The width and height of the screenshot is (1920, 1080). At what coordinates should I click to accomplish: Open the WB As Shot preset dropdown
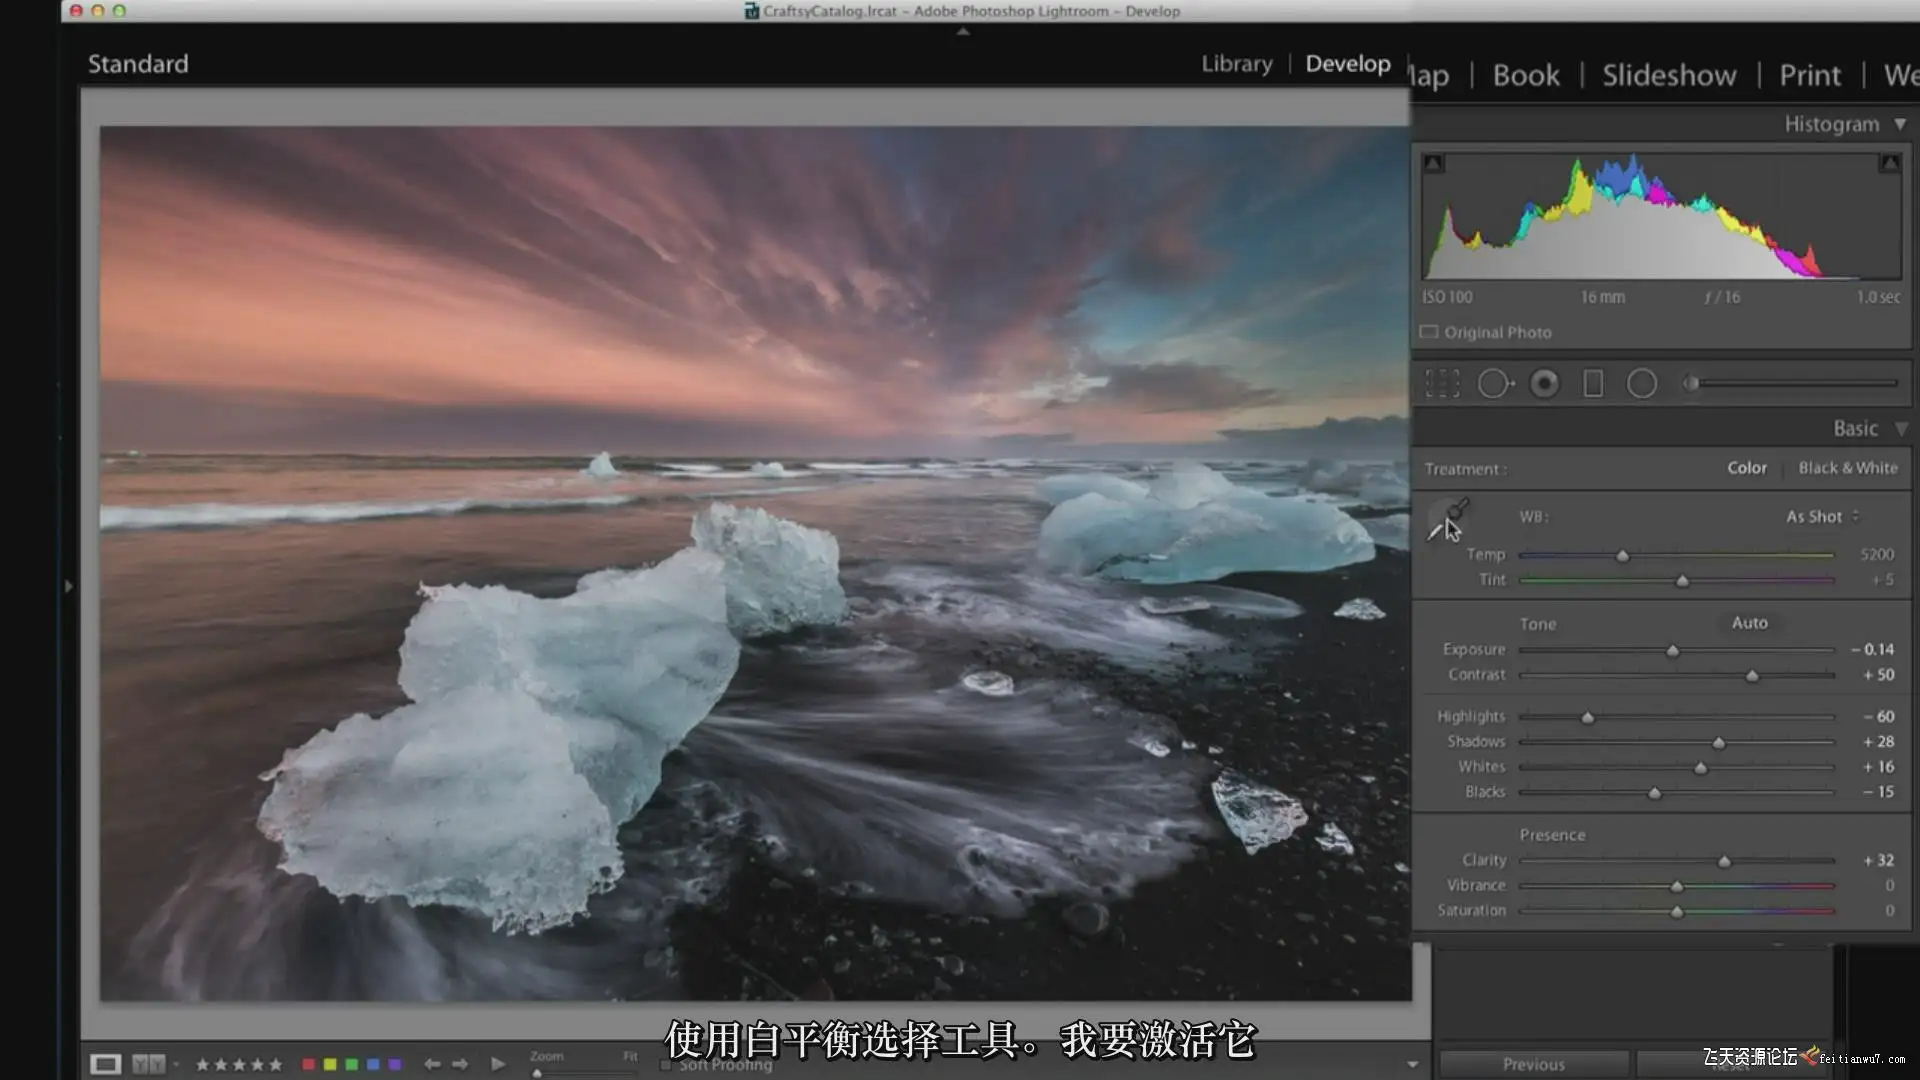[1822, 517]
